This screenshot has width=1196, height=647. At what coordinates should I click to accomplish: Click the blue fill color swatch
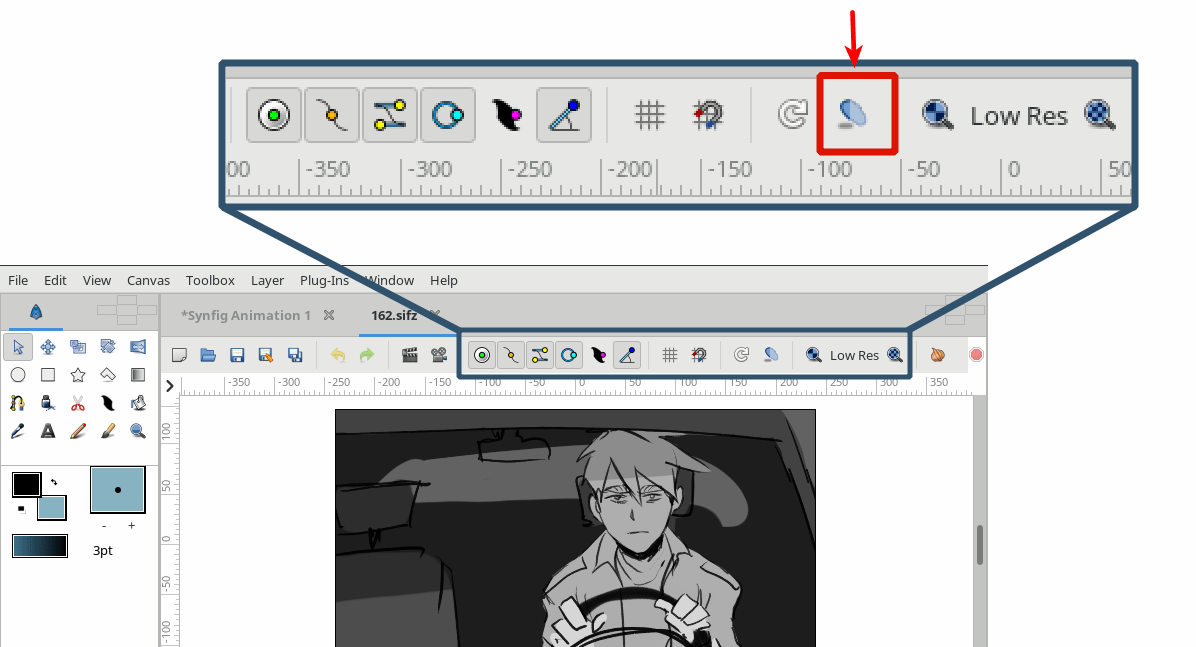(52, 507)
